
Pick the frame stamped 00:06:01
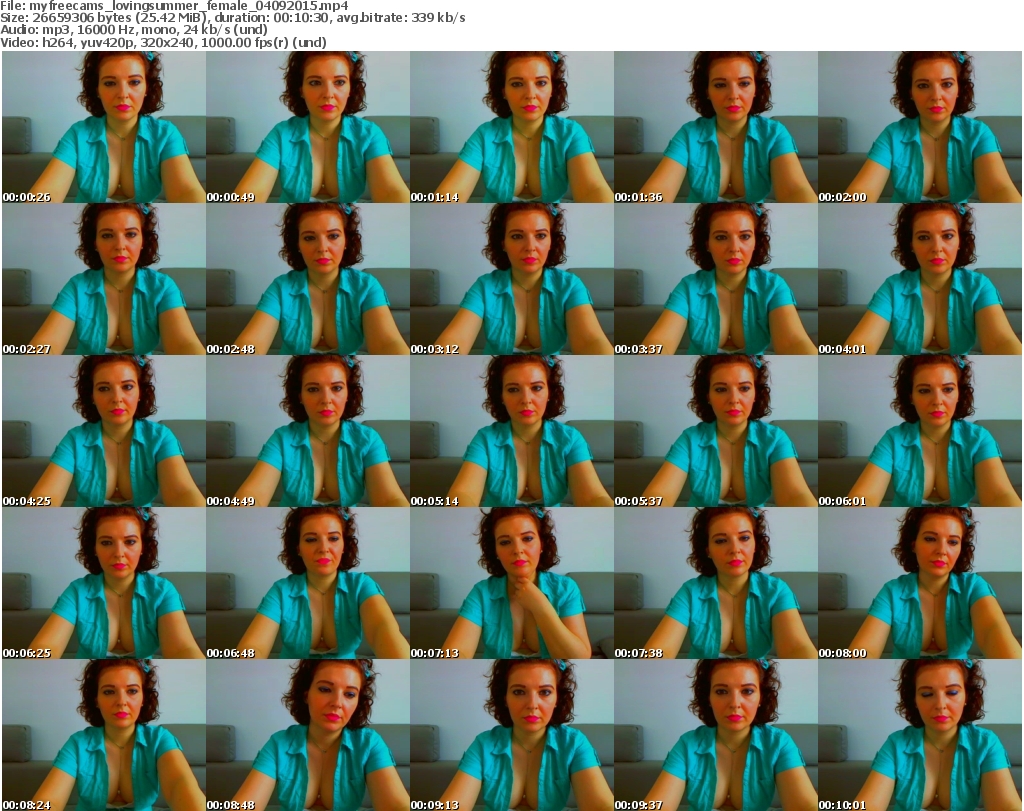pos(920,431)
